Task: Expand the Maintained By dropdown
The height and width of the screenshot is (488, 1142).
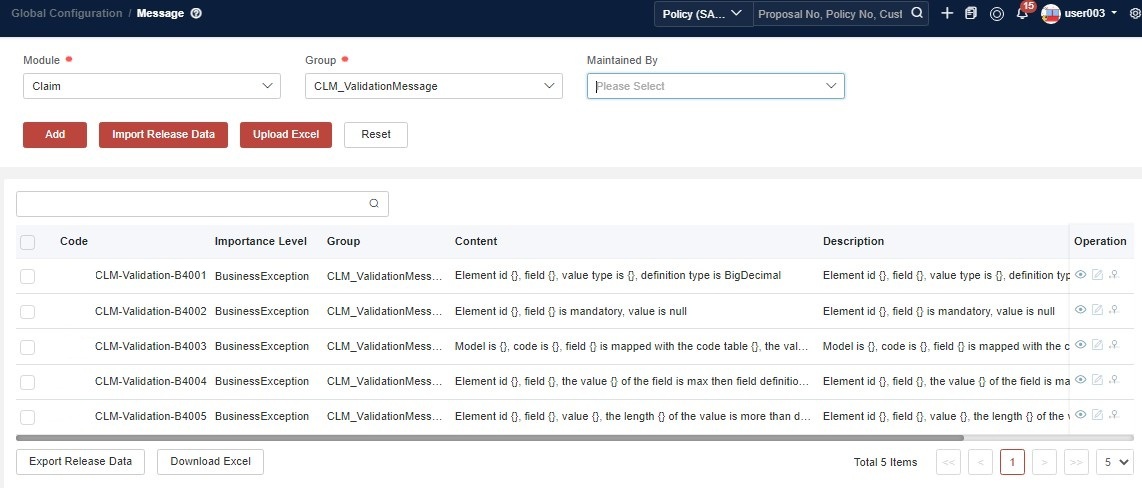Action: (x=715, y=86)
